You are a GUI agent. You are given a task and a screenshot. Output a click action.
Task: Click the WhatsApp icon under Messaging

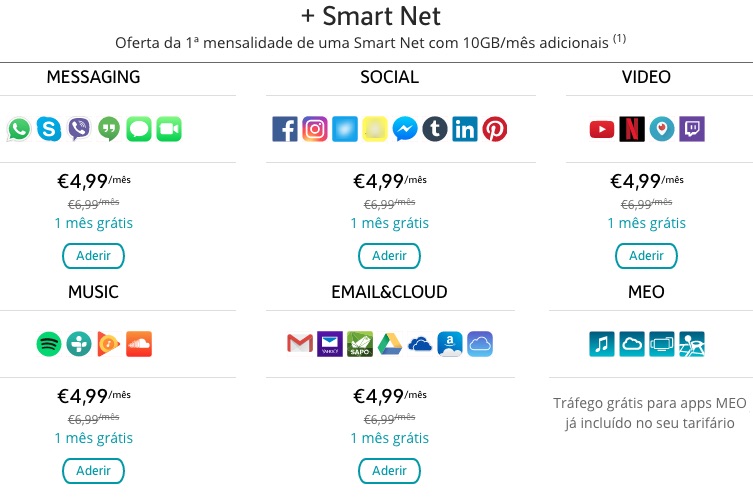click(19, 128)
